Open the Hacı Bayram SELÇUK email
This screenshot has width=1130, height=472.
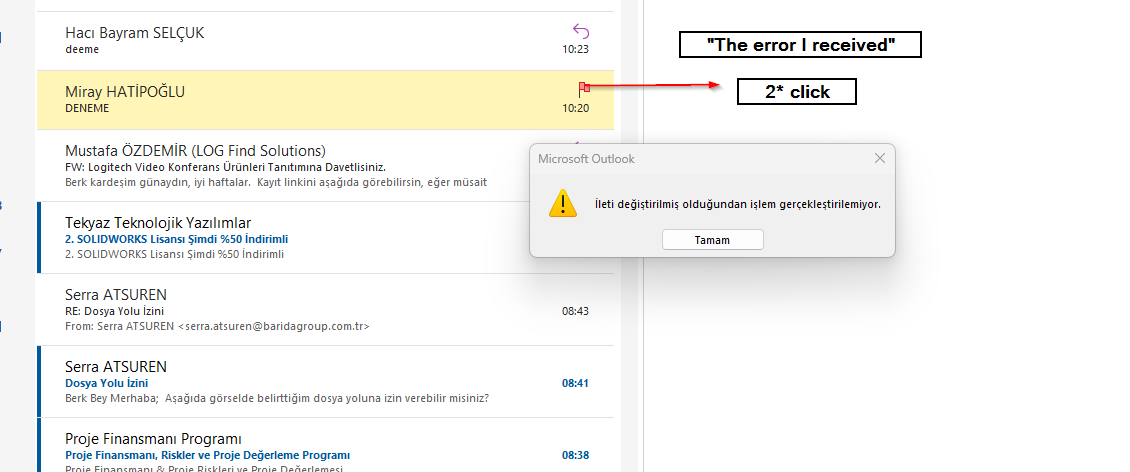(300, 40)
